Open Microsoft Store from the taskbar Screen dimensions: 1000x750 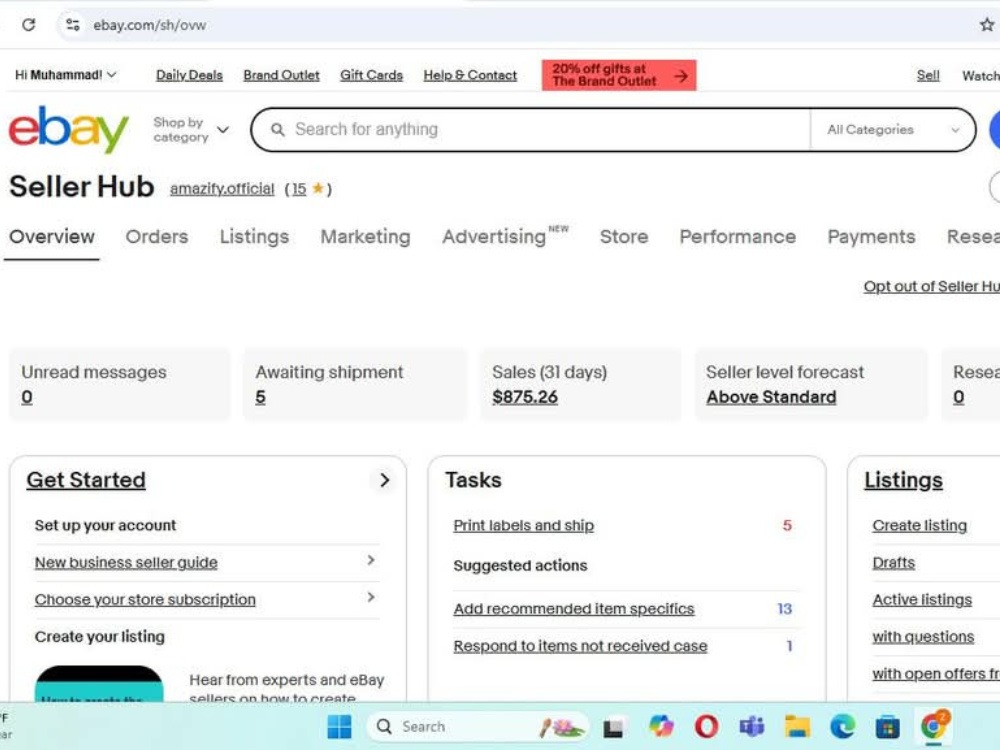(x=887, y=726)
